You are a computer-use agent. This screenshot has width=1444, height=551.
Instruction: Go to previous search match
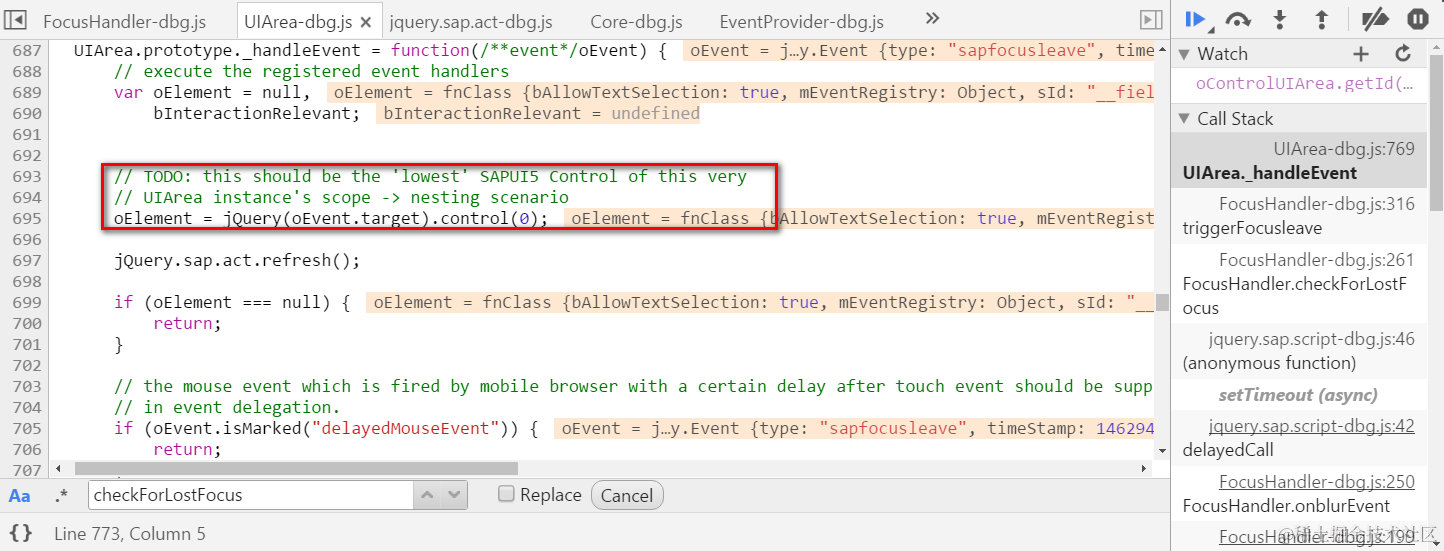click(427, 495)
